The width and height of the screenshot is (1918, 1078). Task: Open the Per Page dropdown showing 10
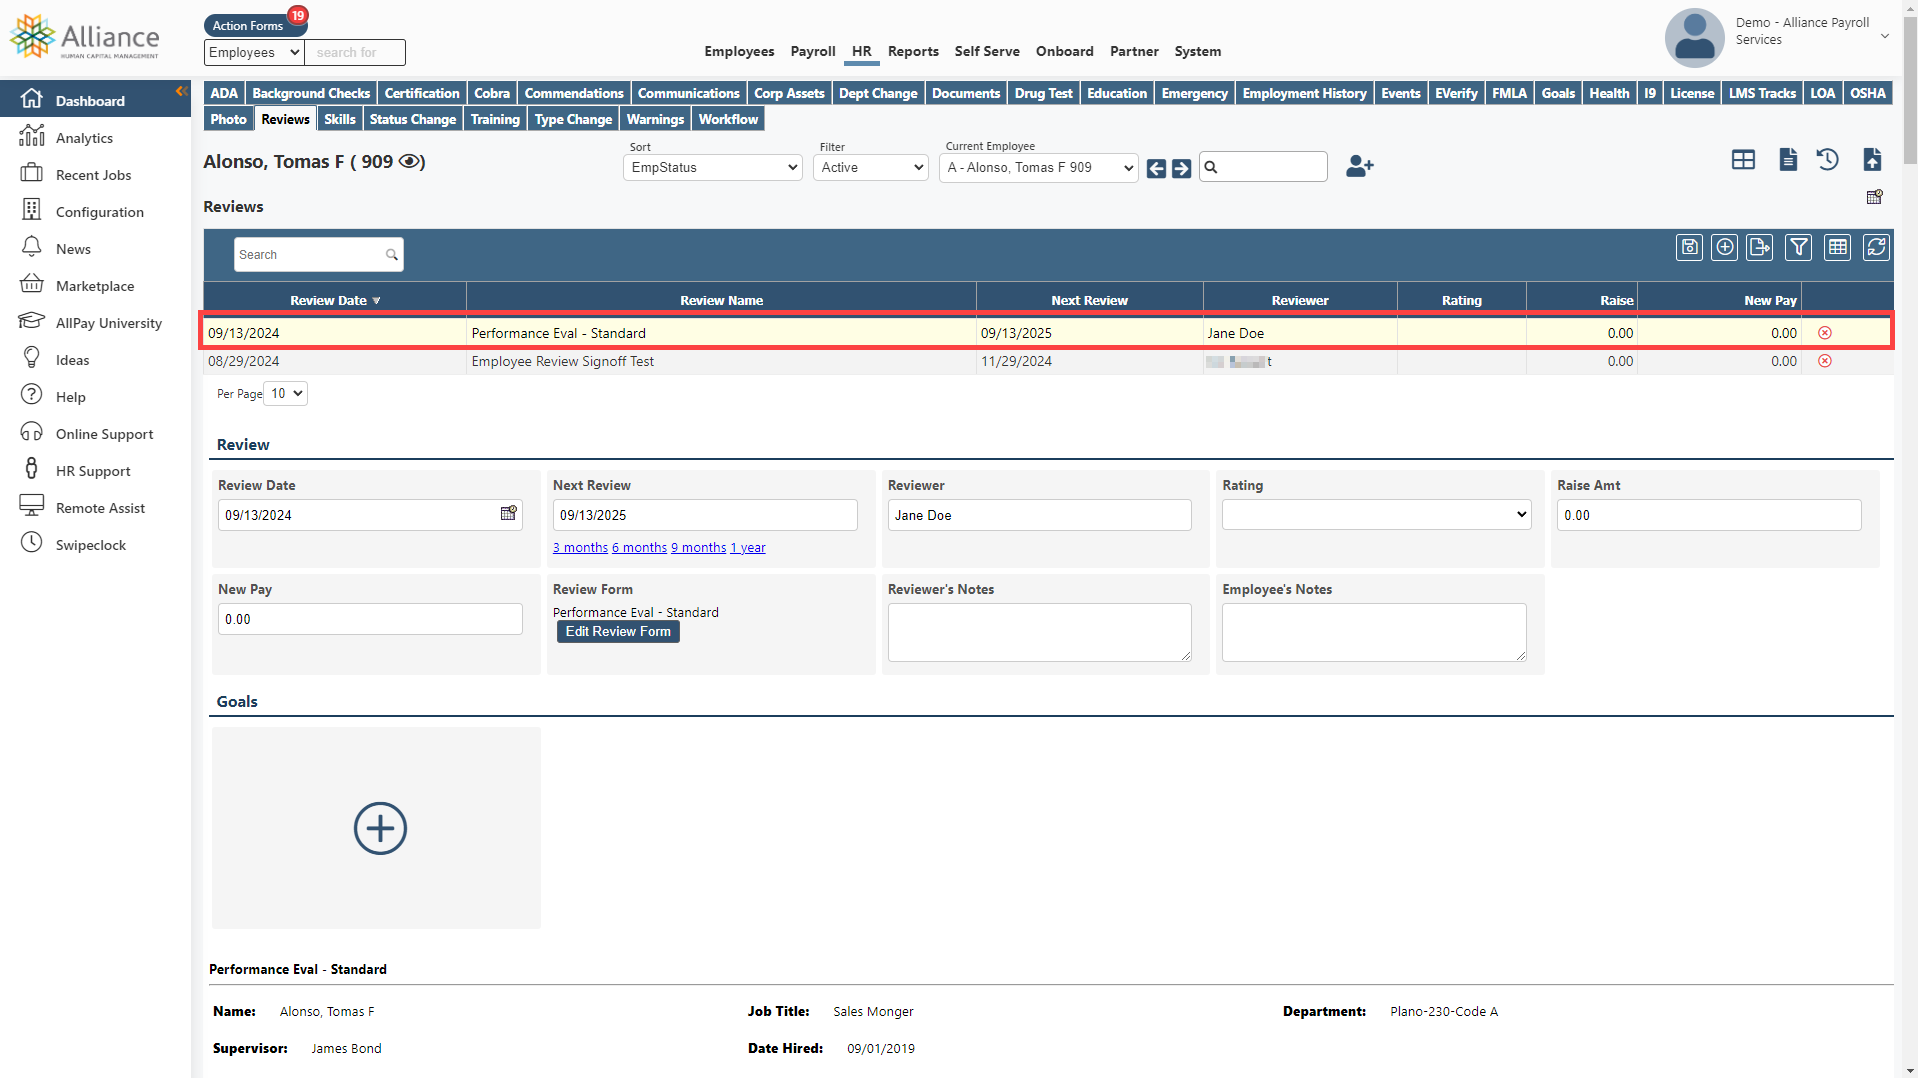click(285, 394)
